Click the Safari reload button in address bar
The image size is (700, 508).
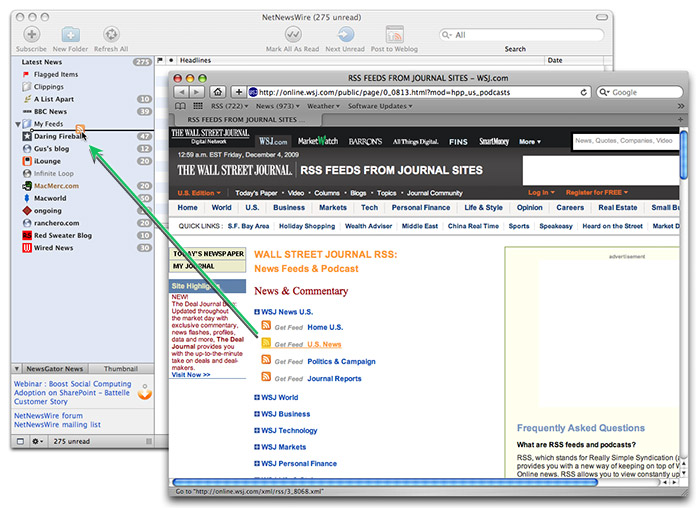(x=582, y=92)
